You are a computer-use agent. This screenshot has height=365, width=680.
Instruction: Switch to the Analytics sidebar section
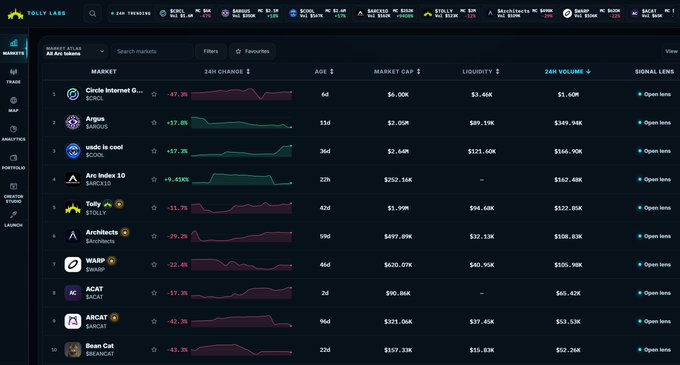[x=13, y=133]
